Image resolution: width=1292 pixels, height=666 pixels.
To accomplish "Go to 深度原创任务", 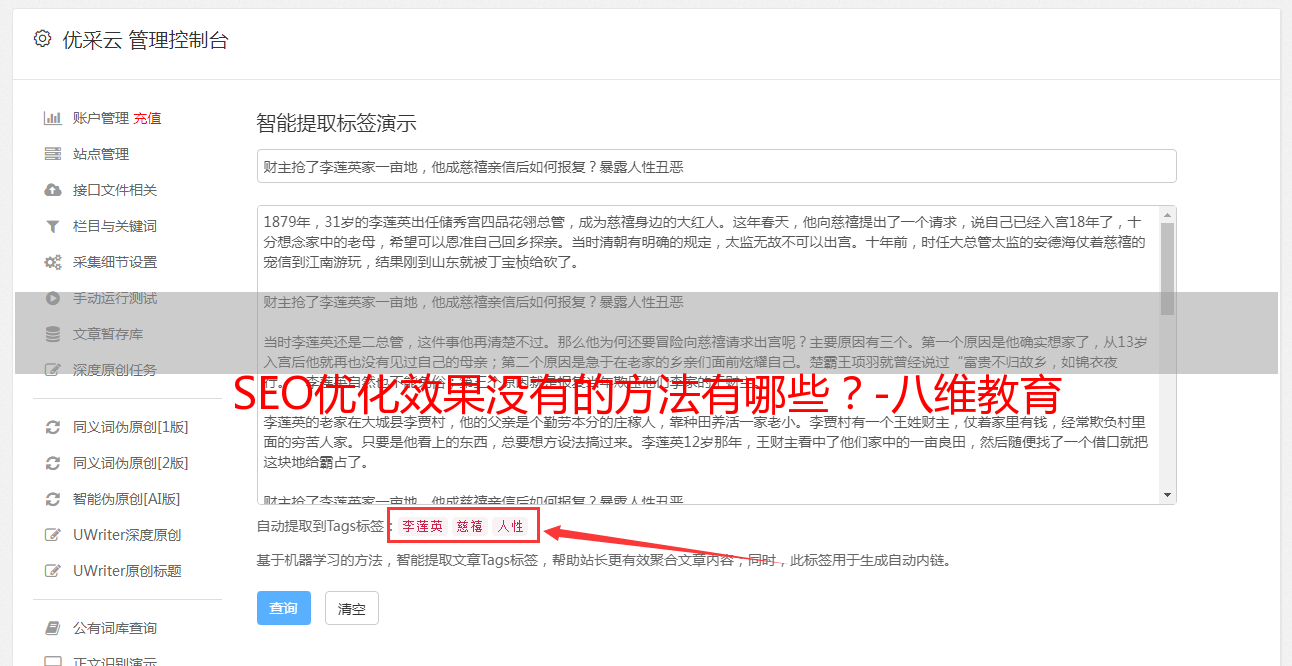I will 115,370.
